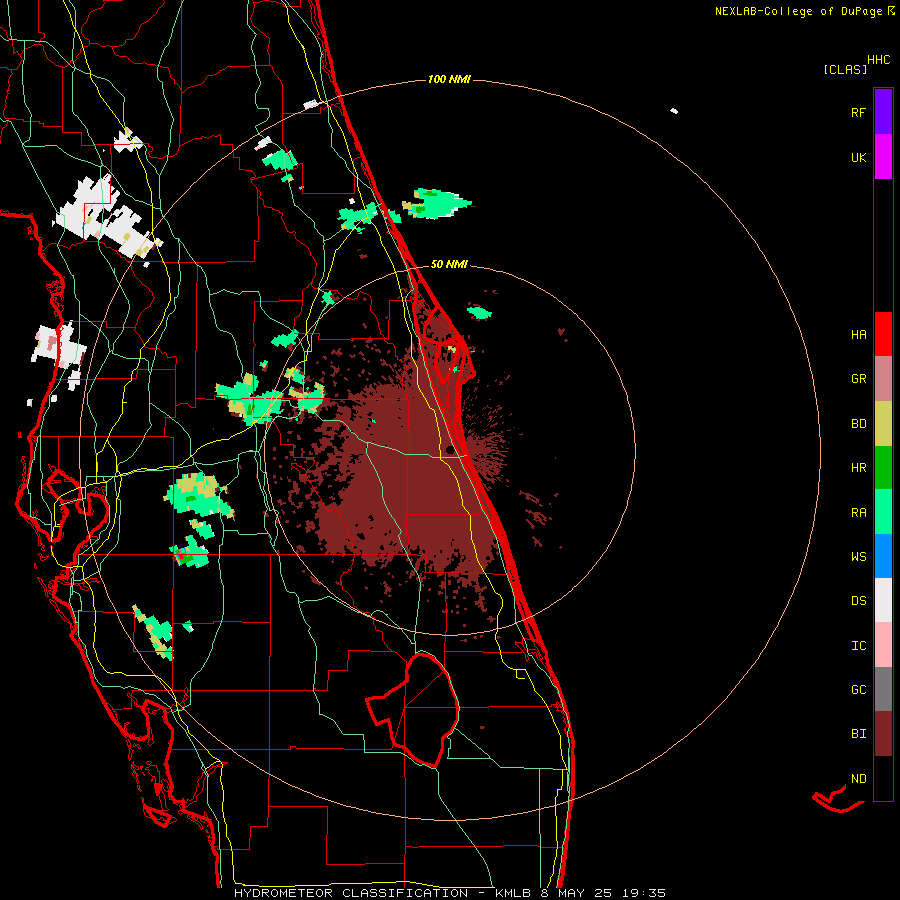This screenshot has height=900, width=900.
Task: Click the BD yellow legend swatch
Action: click(883, 423)
